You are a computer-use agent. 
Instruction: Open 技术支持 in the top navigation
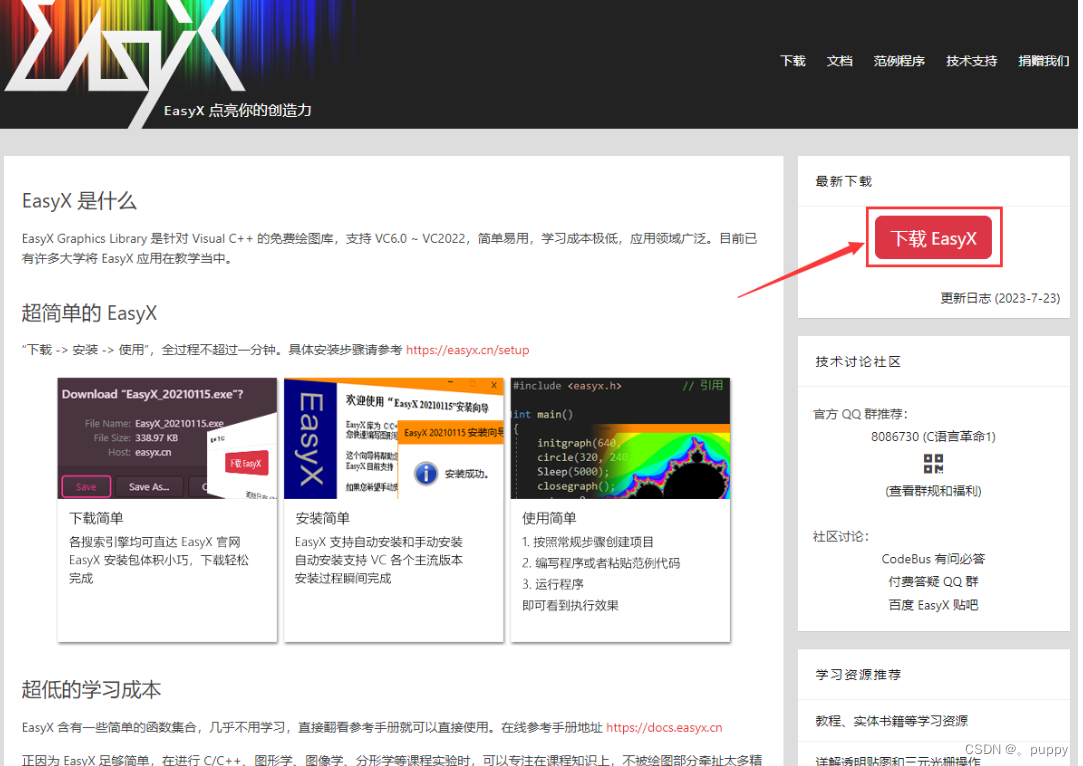971,61
